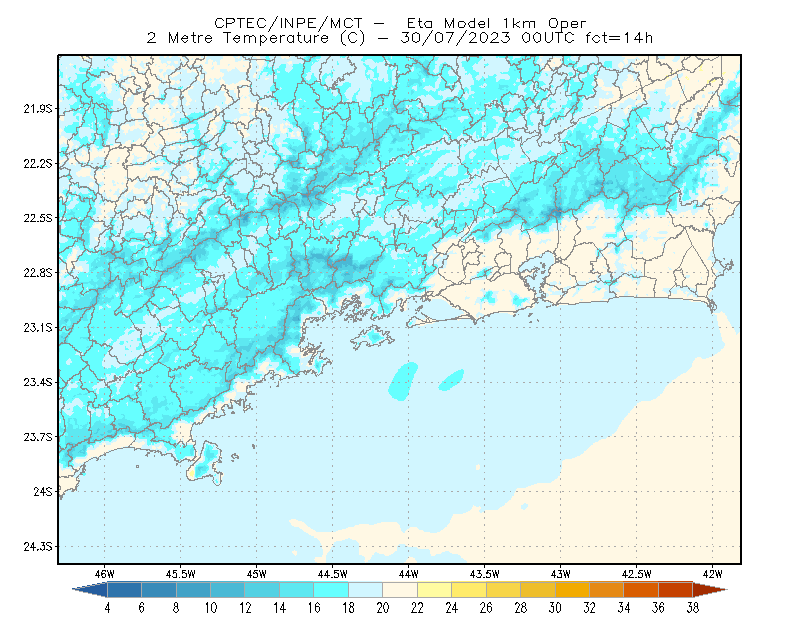Click the 22-24 light yellow colorbar swatch
Image resolution: width=800 pixels, height=618 pixels.
point(434,590)
